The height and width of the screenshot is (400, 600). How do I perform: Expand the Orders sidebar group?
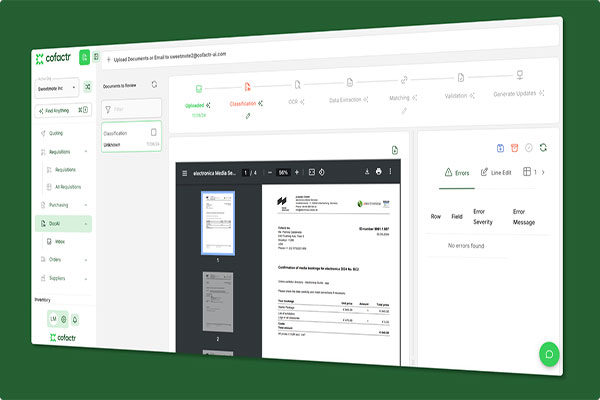(86, 260)
